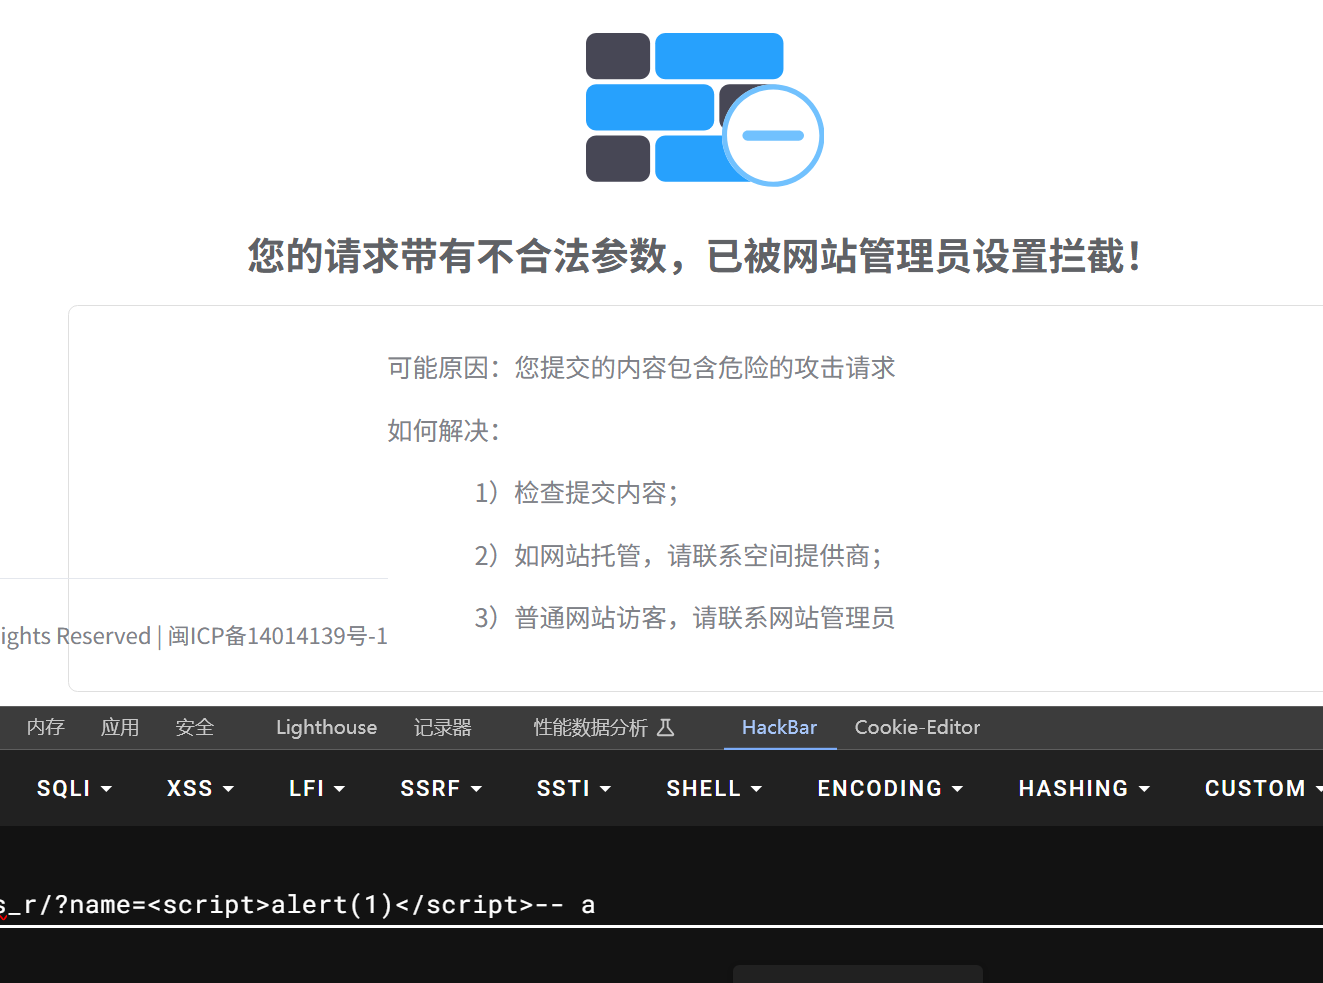1323x983 pixels.
Task: Expand the ENCODING dropdown menu
Action: pos(891,789)
